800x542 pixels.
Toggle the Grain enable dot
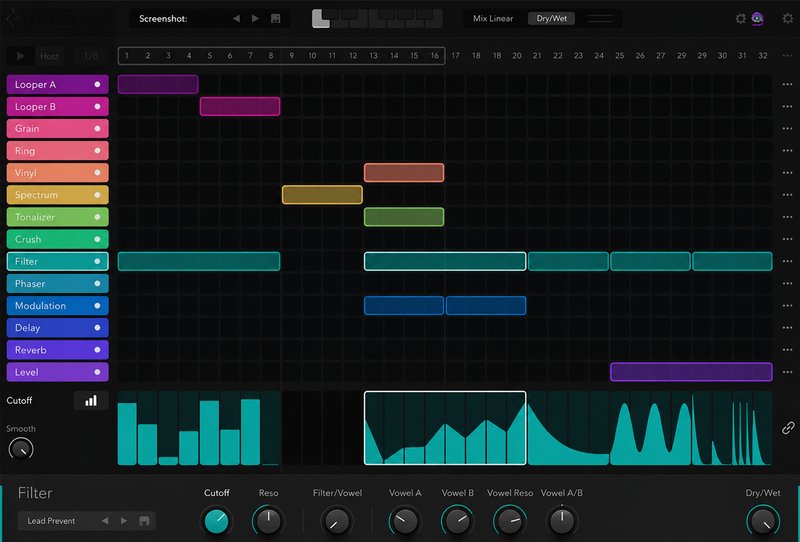point(97,129)
